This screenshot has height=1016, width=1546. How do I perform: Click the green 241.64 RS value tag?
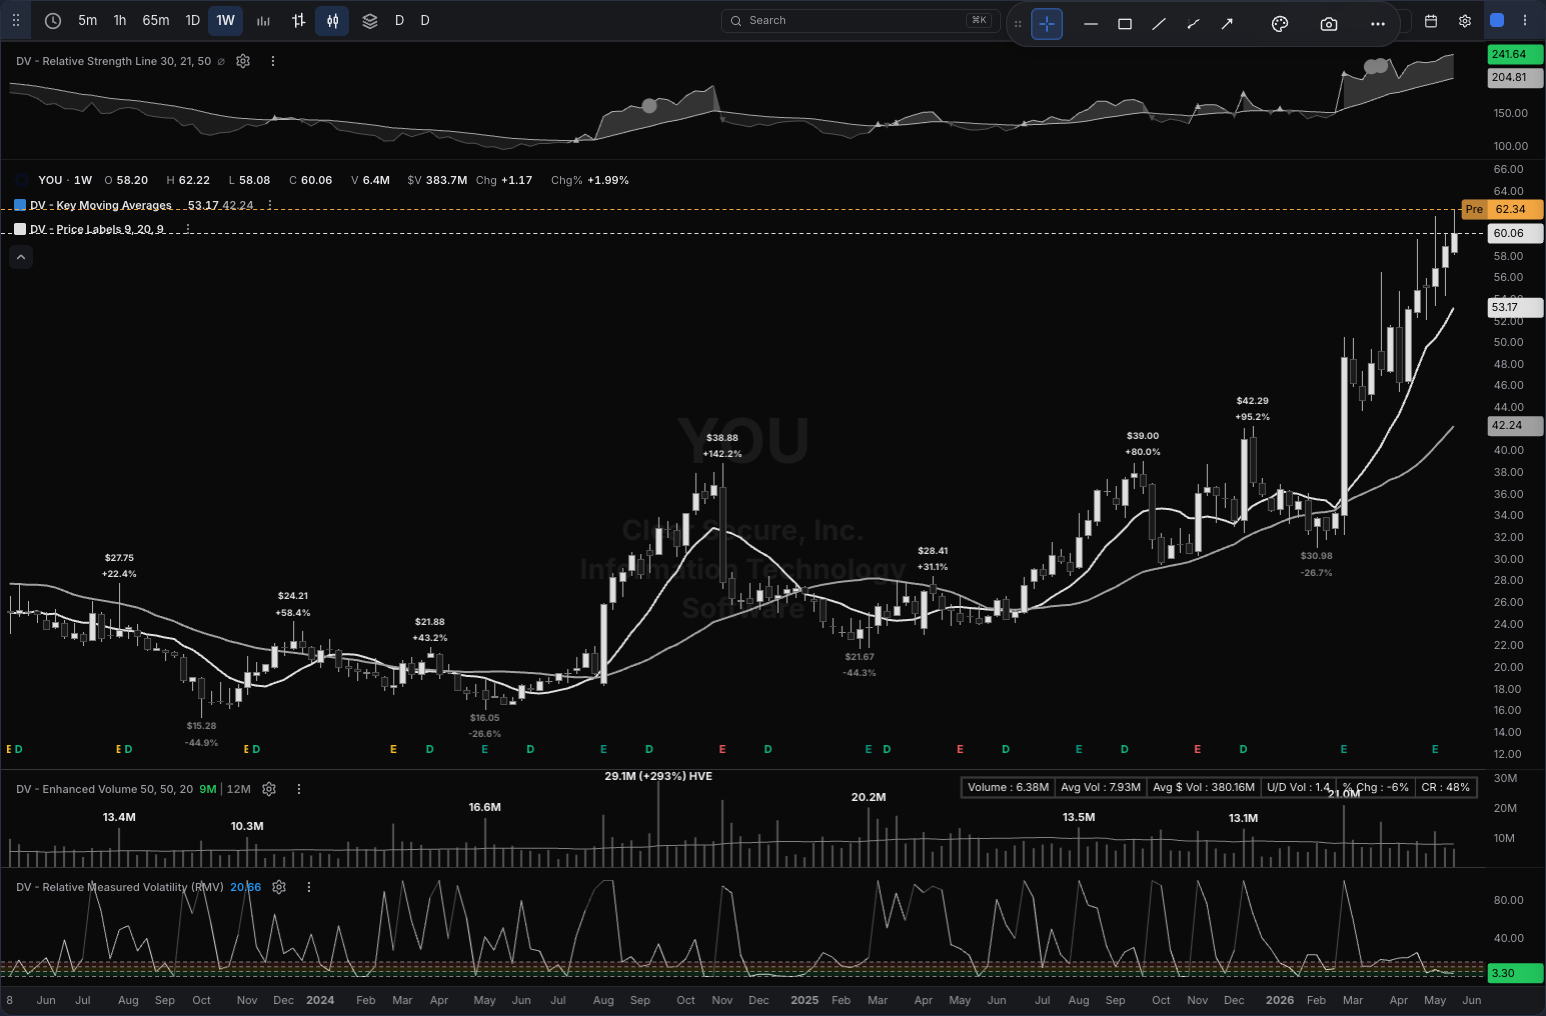(1515, 54)
